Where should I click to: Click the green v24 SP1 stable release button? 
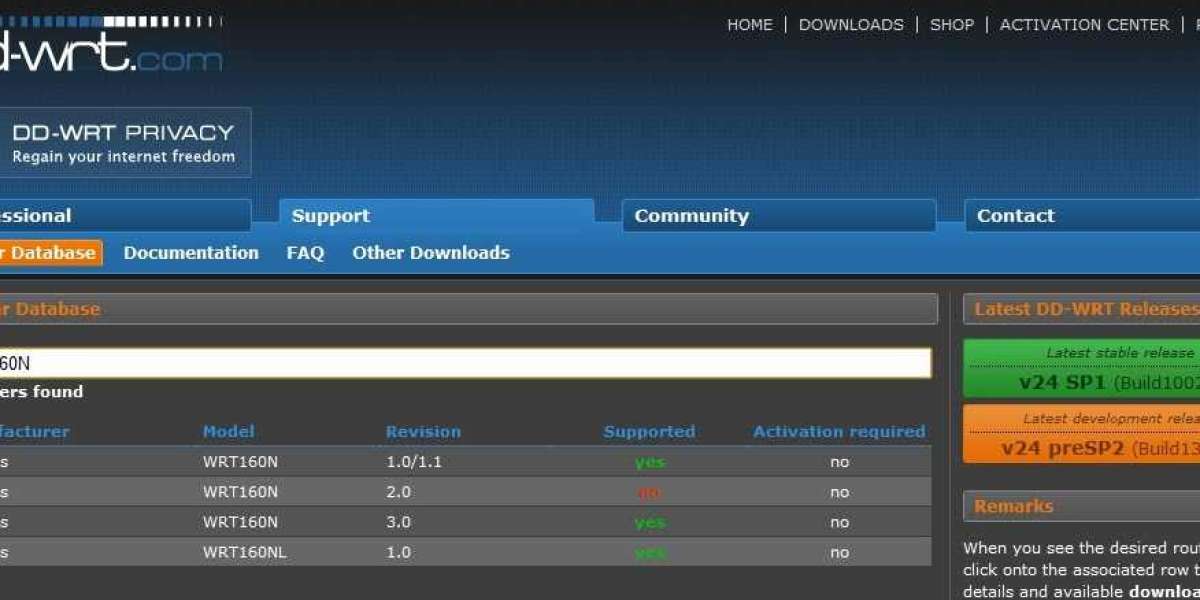[x=1081, y=369]
